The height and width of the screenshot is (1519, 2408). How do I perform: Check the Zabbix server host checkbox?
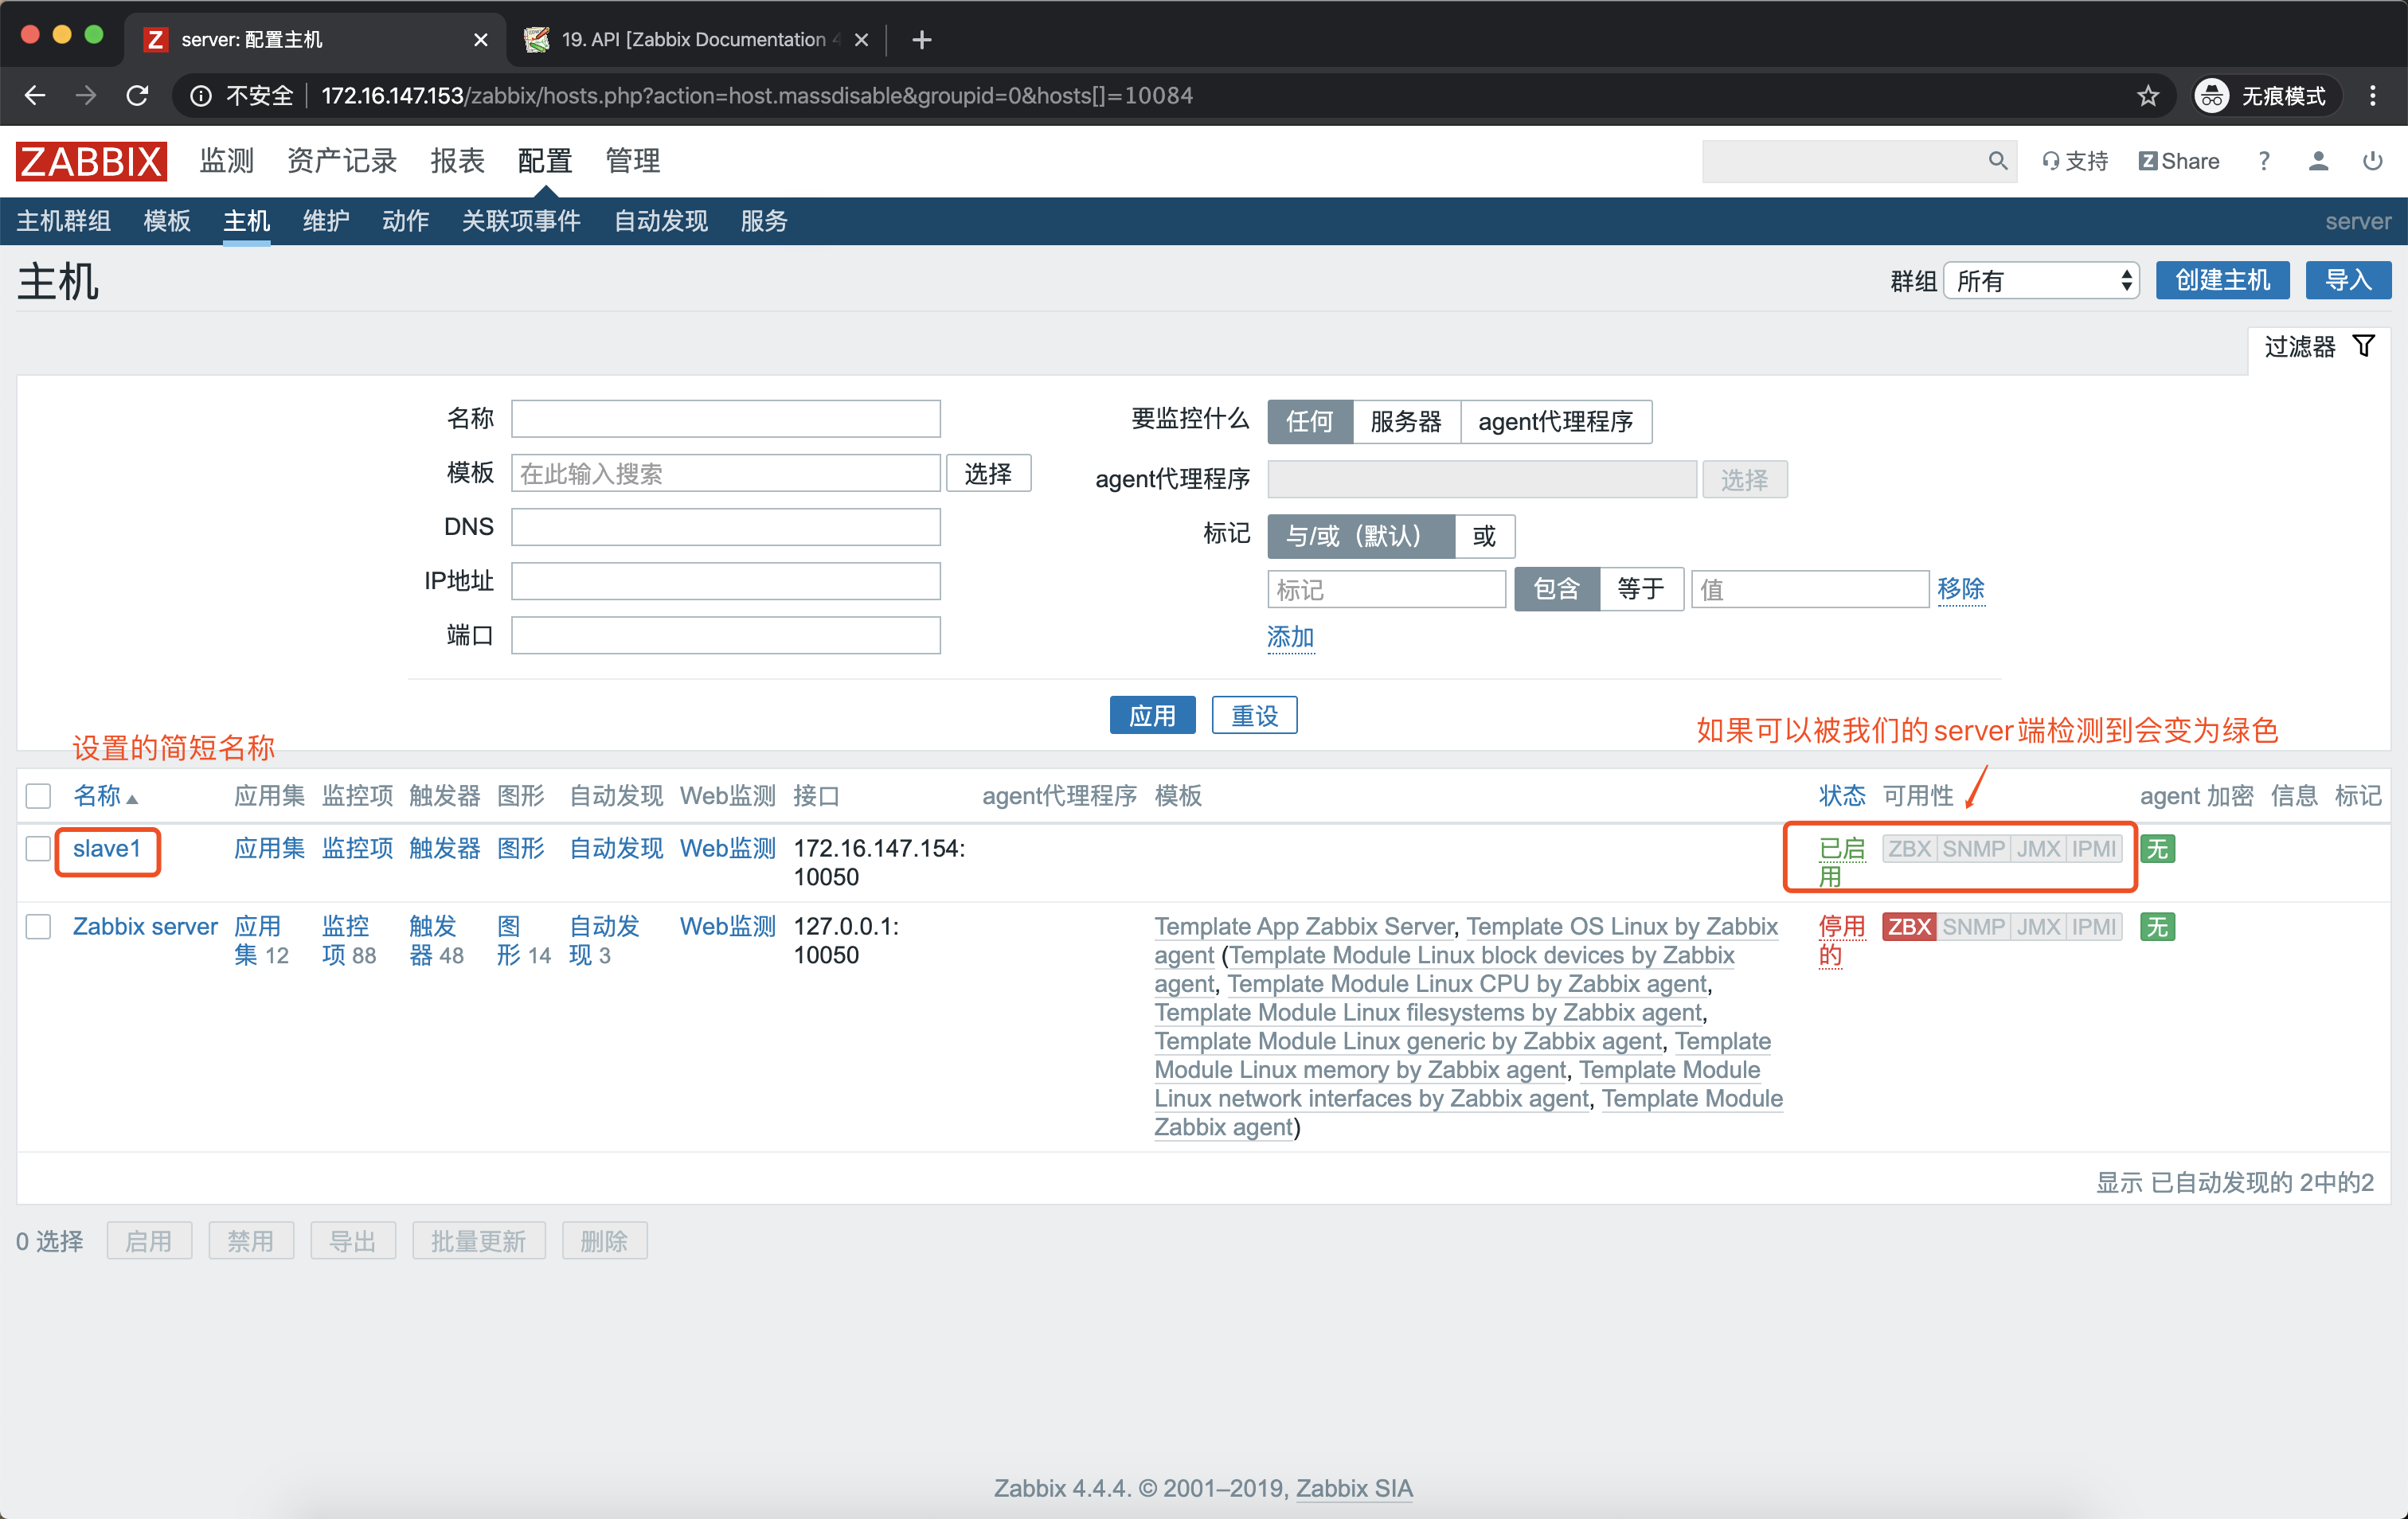coord(38,927)
